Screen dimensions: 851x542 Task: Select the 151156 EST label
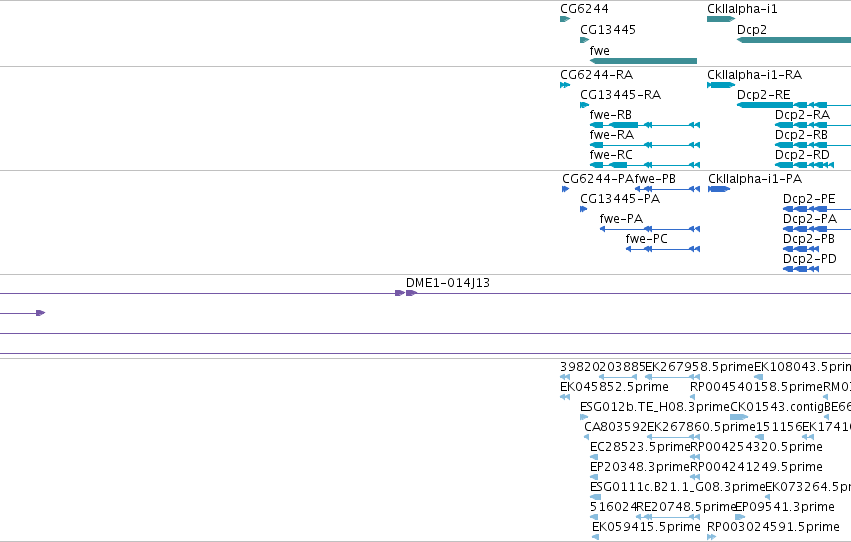pos(779,428)
